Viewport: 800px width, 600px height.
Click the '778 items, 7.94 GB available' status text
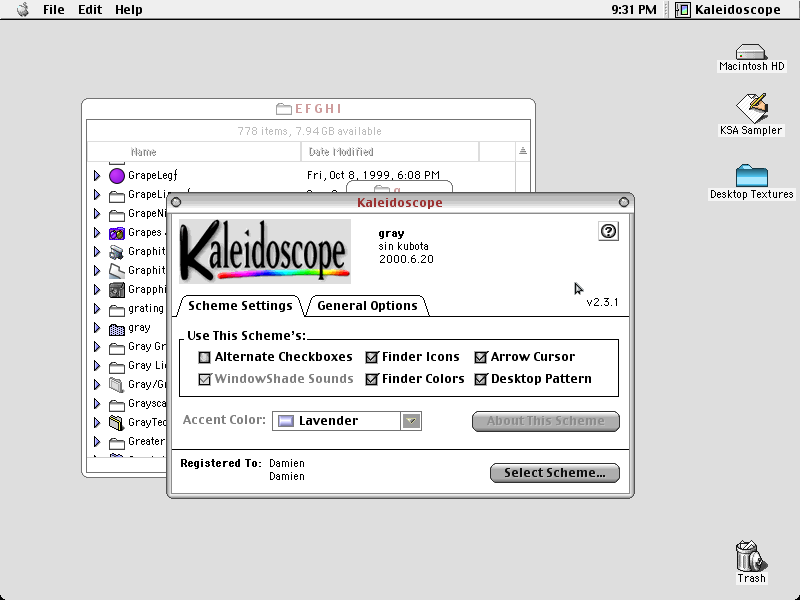tap(309, 131)
